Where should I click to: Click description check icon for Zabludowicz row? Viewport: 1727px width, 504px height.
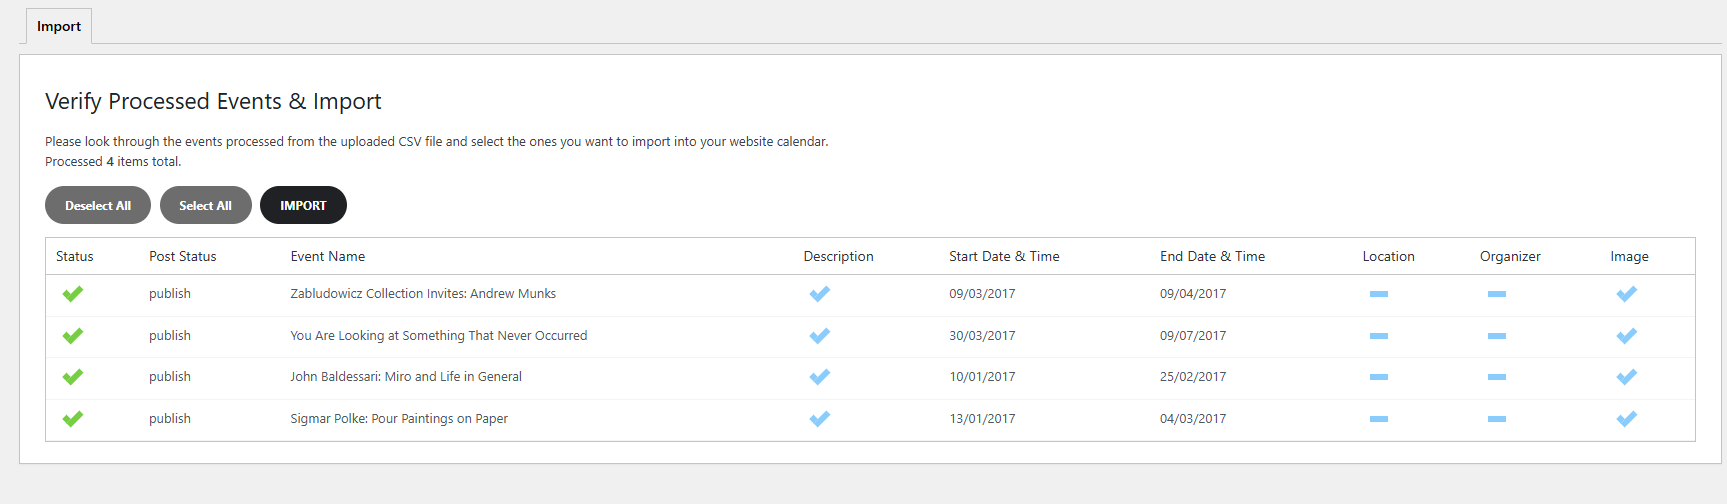click(820, 294)
